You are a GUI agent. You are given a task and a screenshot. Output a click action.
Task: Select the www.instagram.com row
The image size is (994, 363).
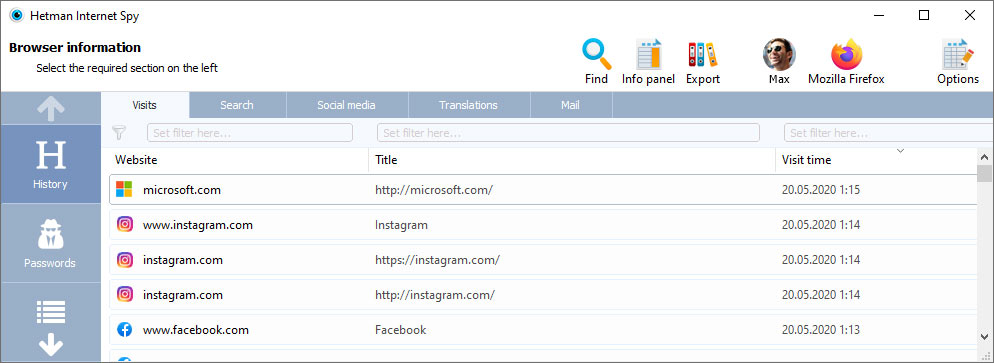[x=543, y=225]
